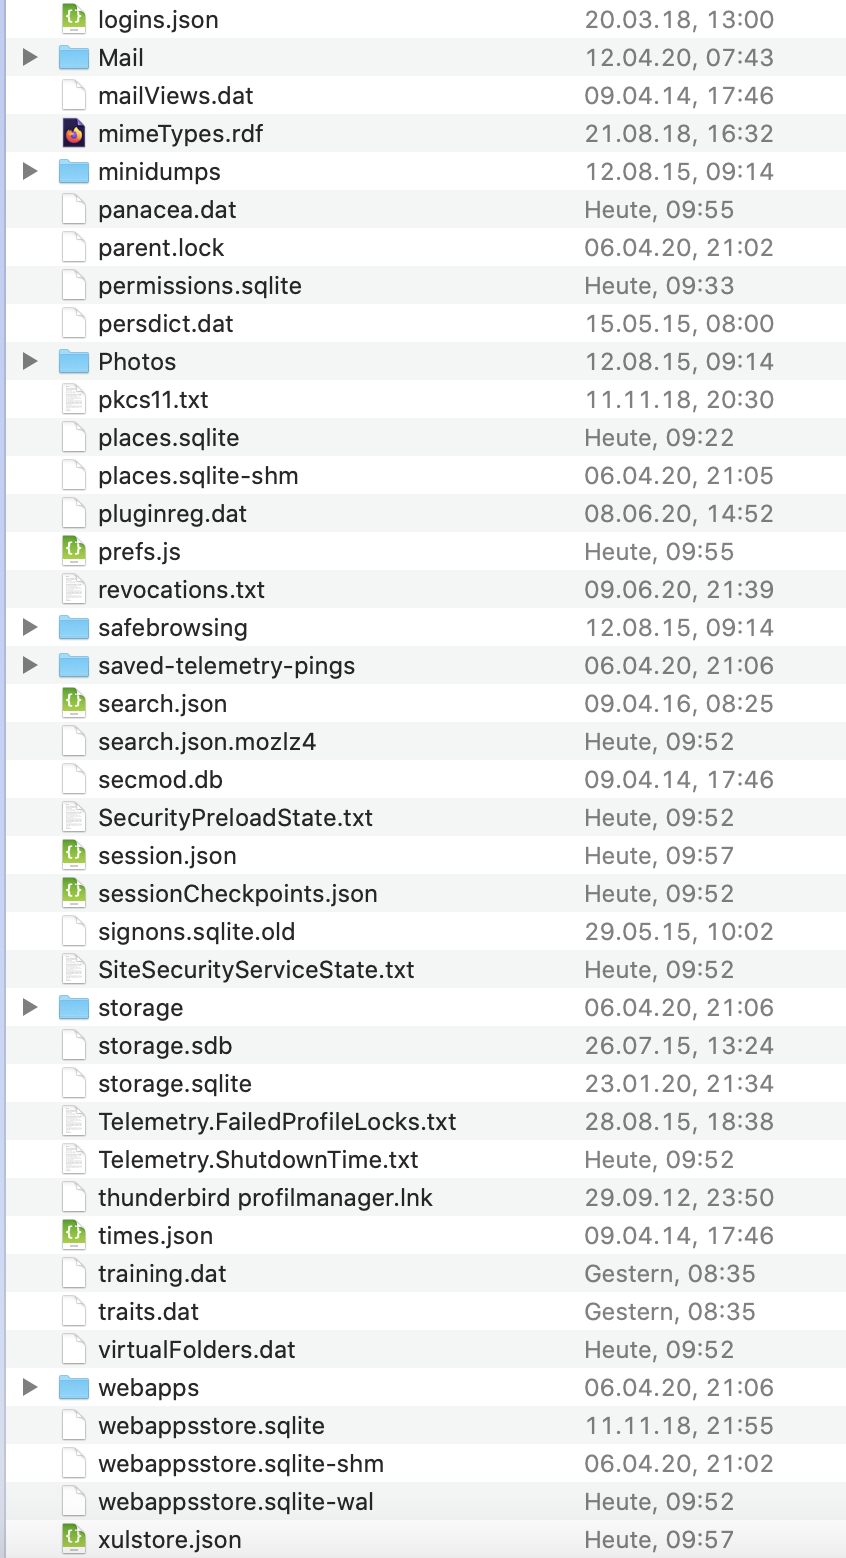Click the blue folder icon for Photos

click(74, 361)
